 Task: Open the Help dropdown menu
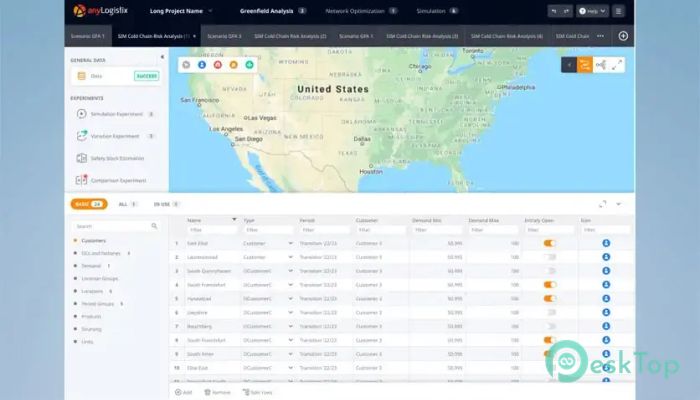click(592, 11)
